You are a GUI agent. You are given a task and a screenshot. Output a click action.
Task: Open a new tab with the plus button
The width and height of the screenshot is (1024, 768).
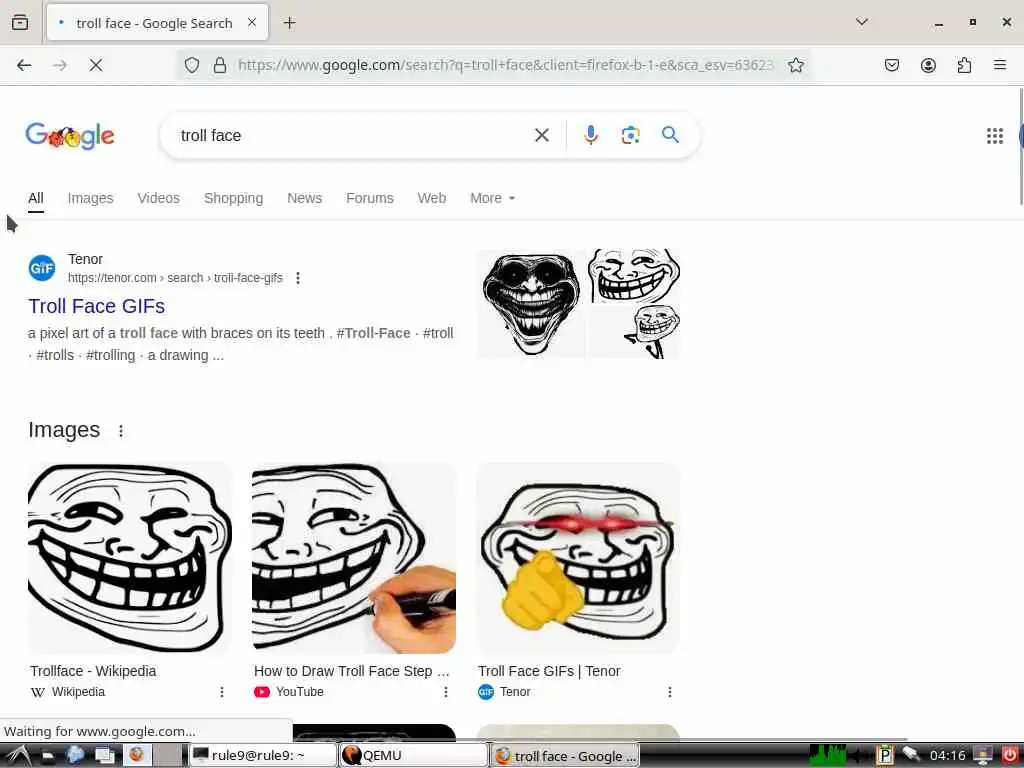pyautogui.click(x=289, y=23)
